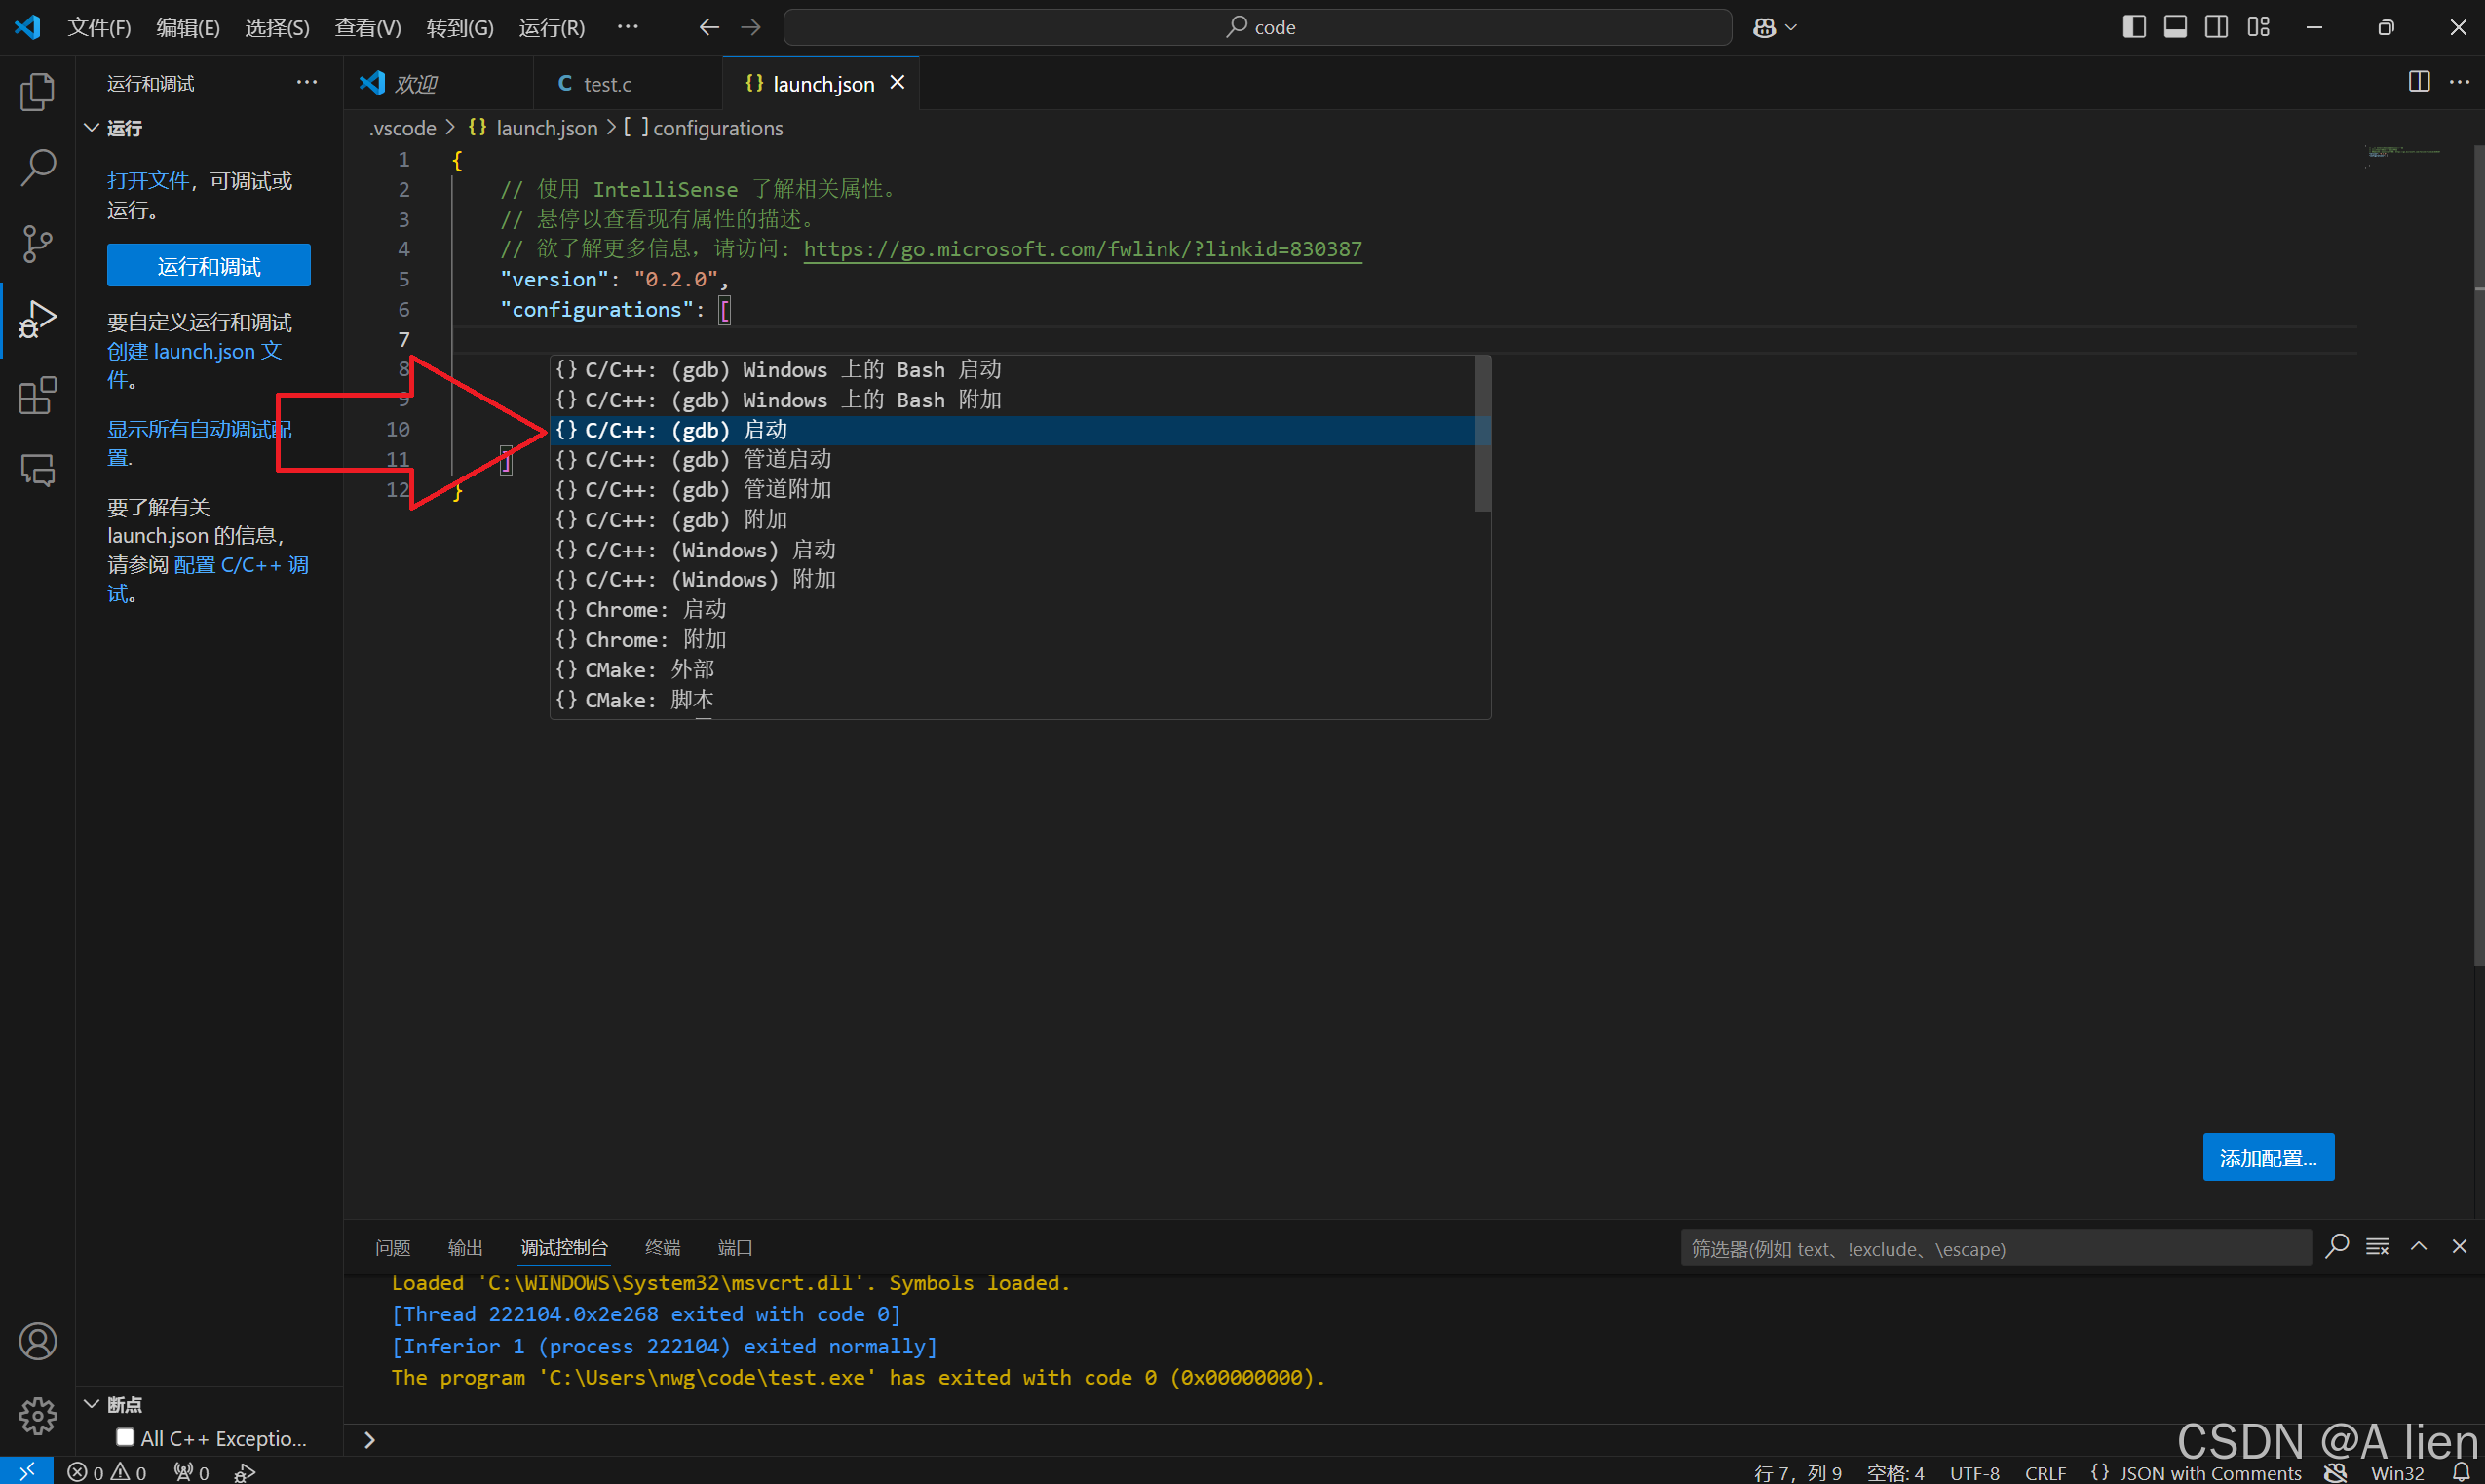The height and width of the screenshot is (1484, 2485).
Task: Enable All C++ Exceptions breakpoint checkbox
Action: point(125,1437)
